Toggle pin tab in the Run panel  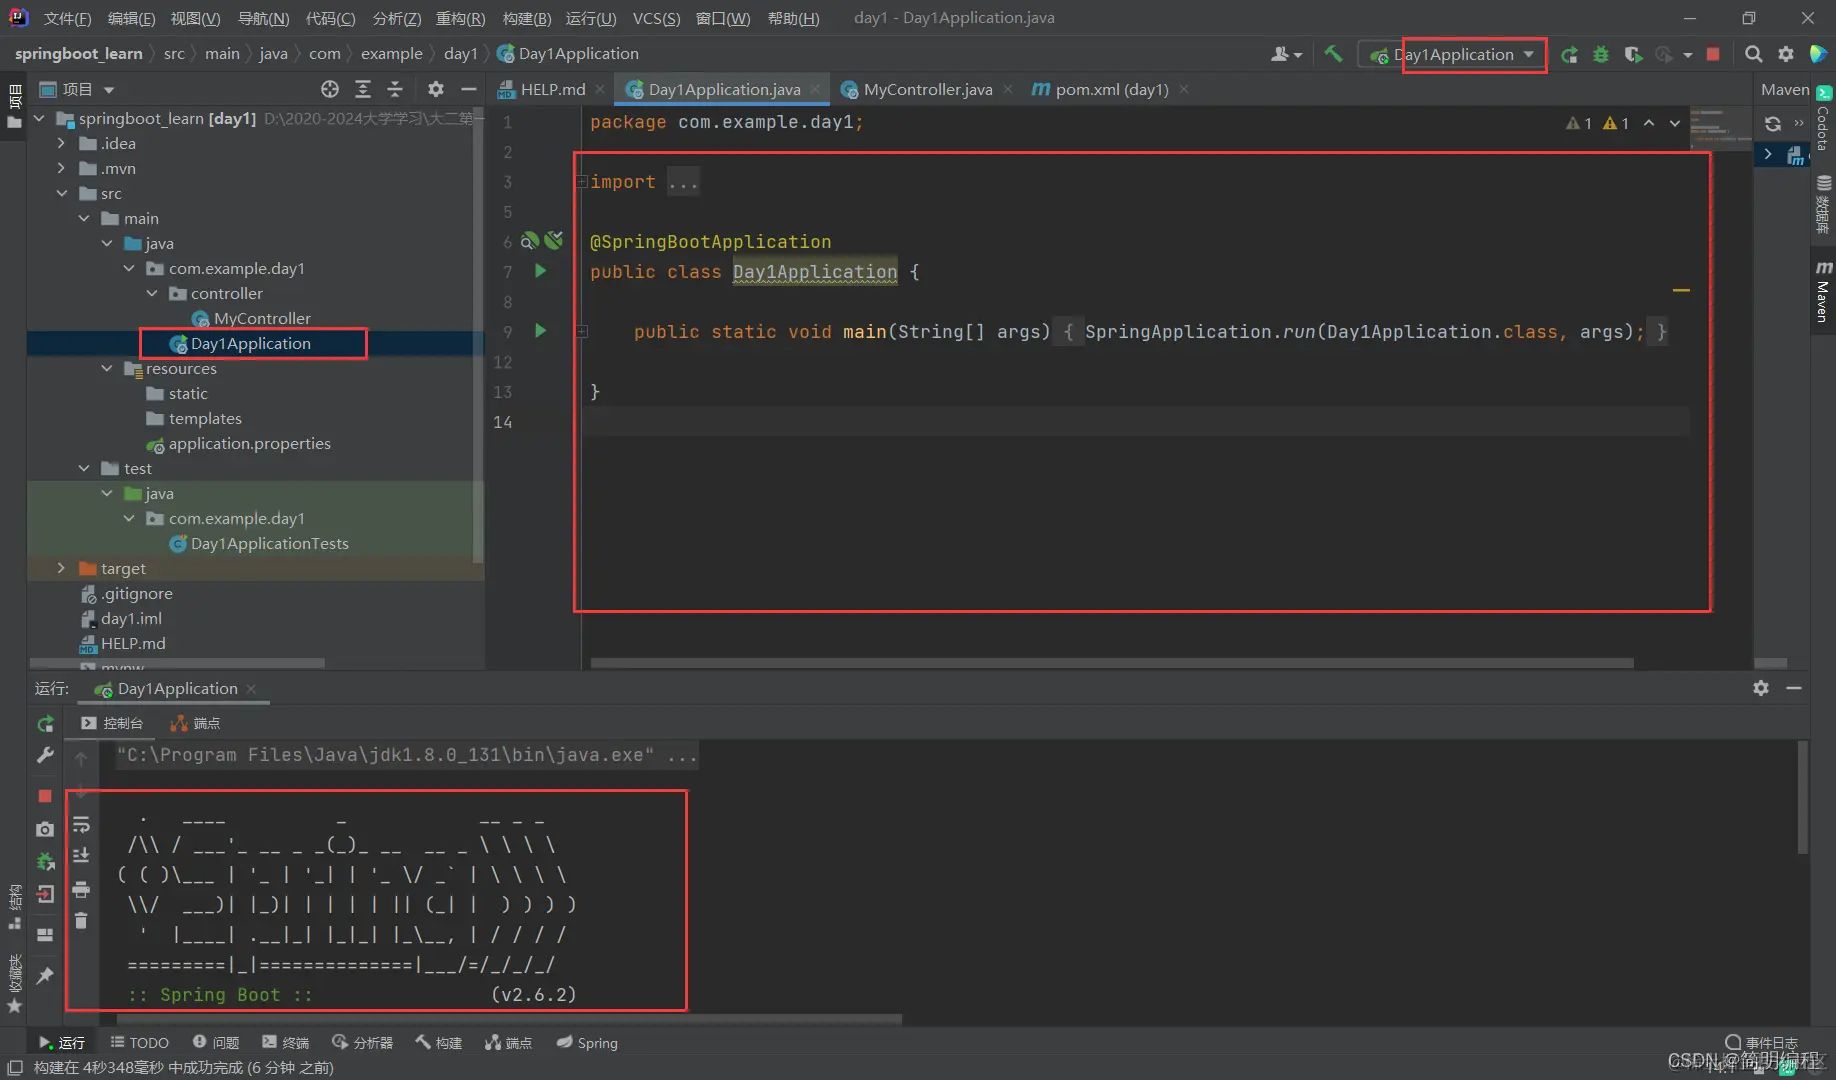[x=45, y=976]
